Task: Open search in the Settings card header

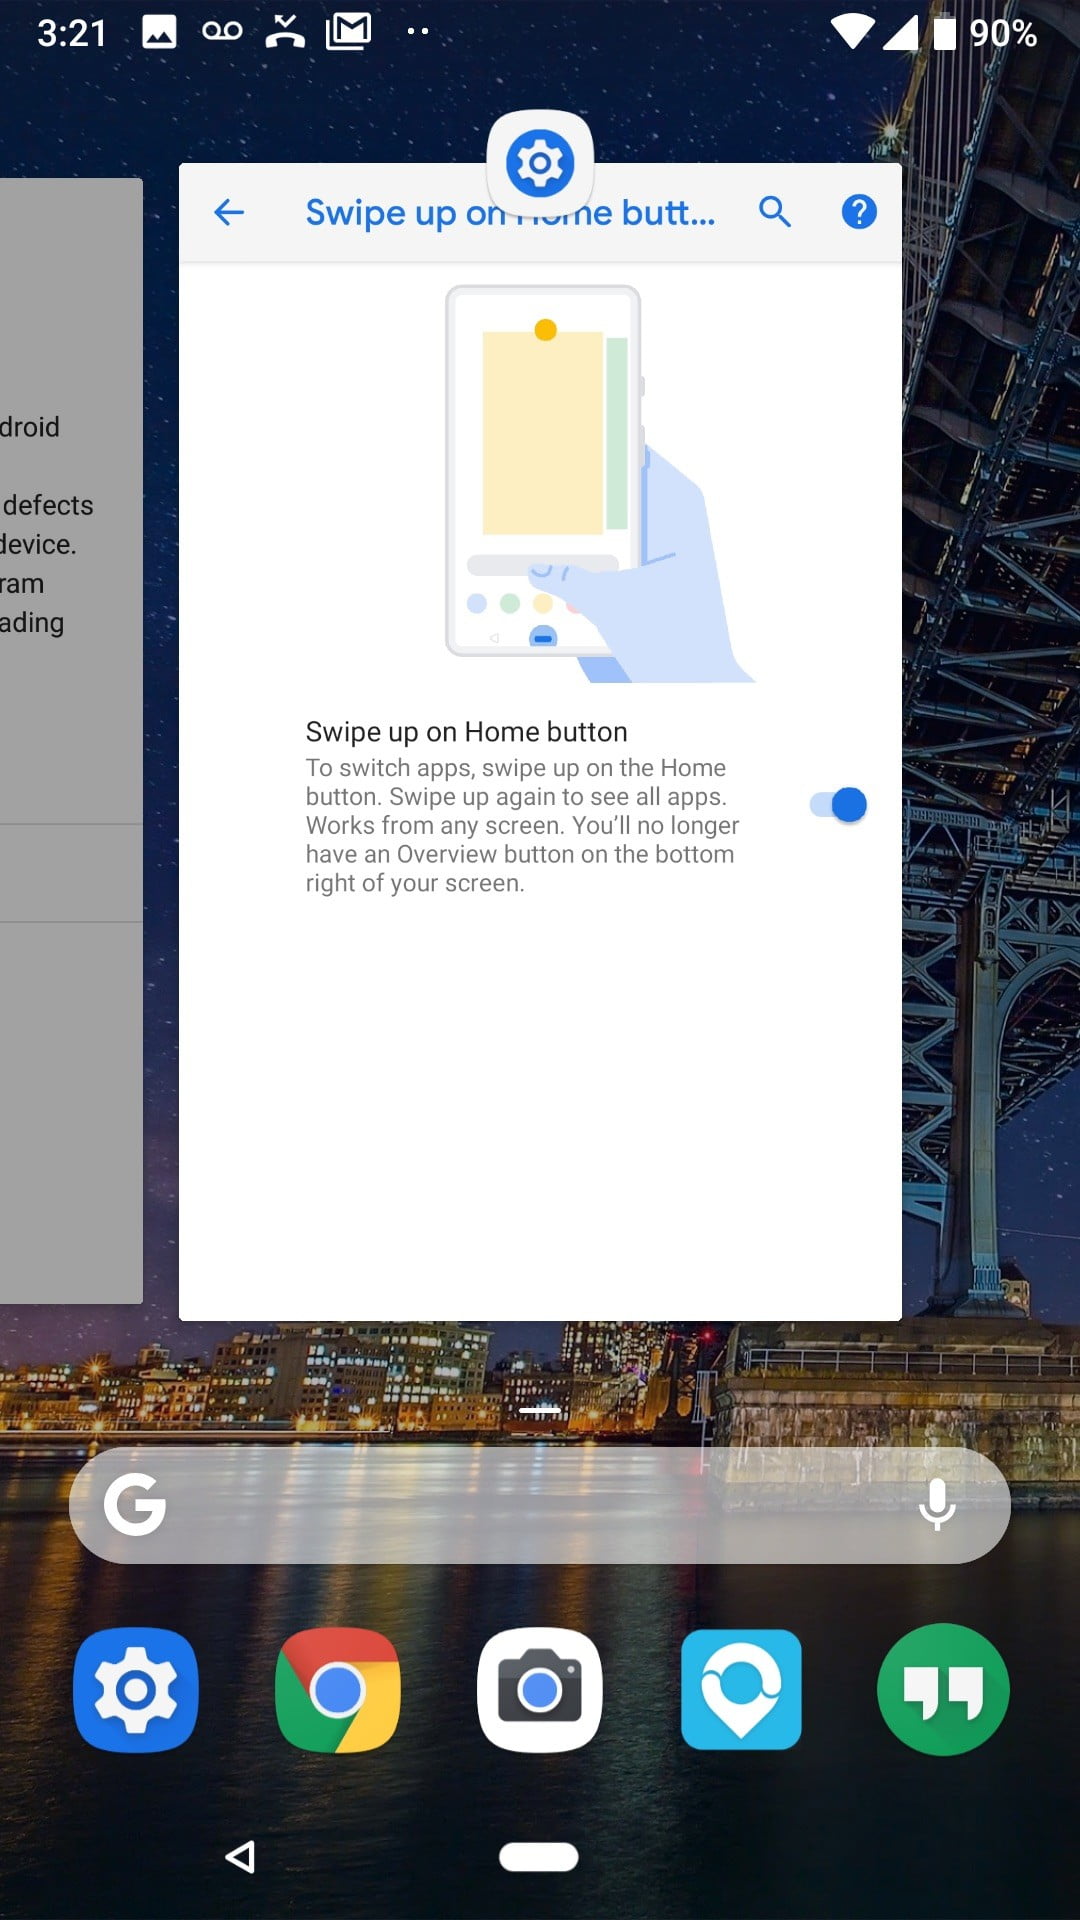Action: [x=775, y=212]
